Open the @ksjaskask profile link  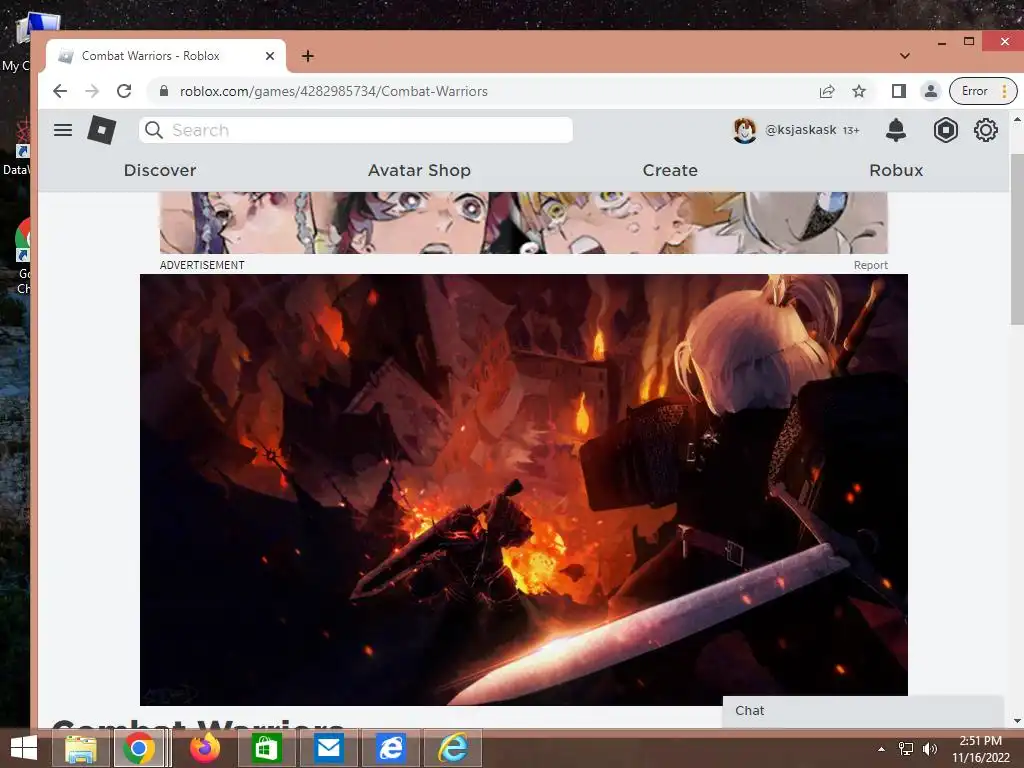click(801, 130)
